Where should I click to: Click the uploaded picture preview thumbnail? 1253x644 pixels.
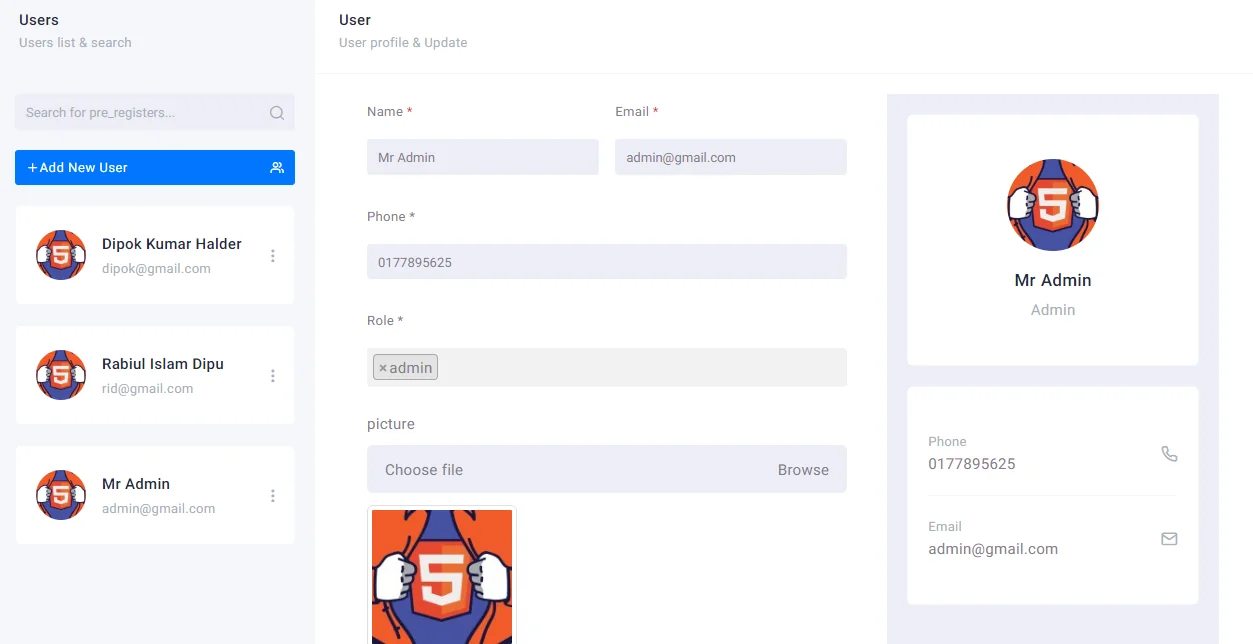pos(442,576)
